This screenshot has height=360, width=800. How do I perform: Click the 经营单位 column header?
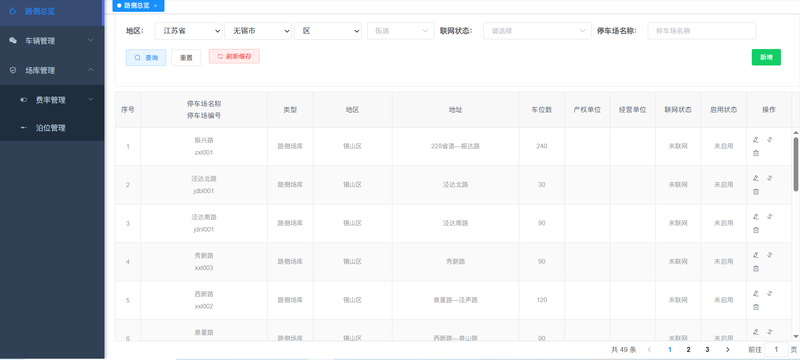click(x=633, y=110)
